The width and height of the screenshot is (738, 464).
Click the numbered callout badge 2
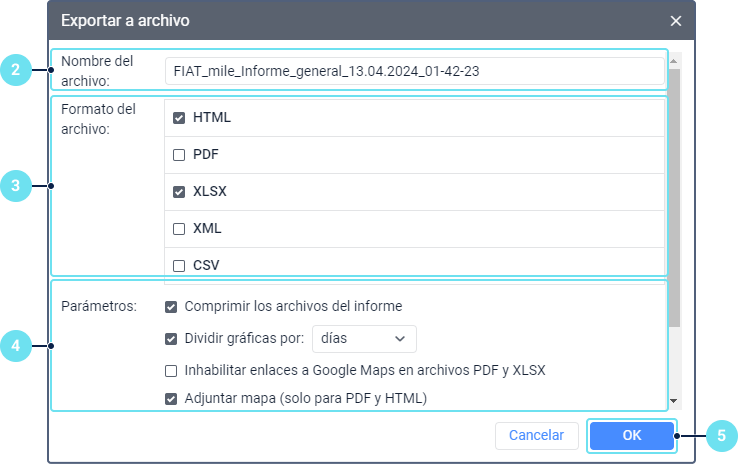[15, 70]
